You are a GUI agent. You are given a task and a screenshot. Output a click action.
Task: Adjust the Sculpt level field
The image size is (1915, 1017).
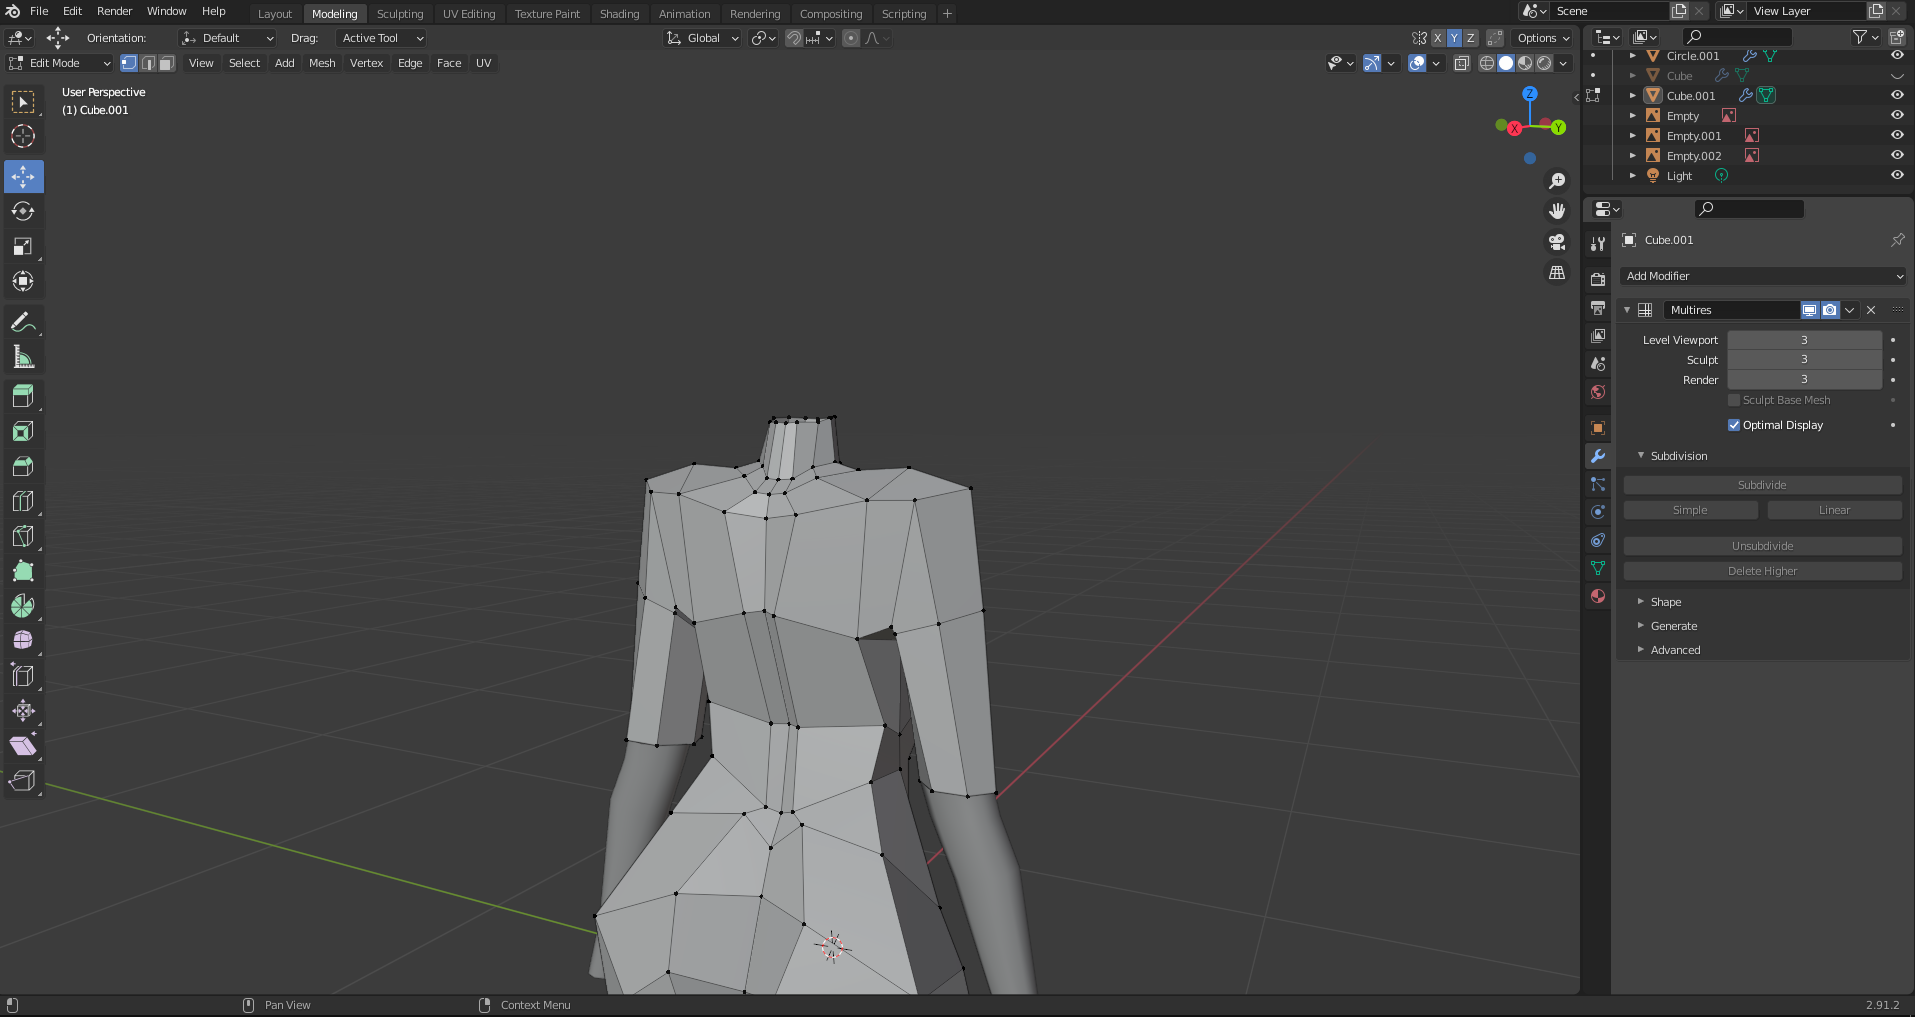[x=1804, y=360]
